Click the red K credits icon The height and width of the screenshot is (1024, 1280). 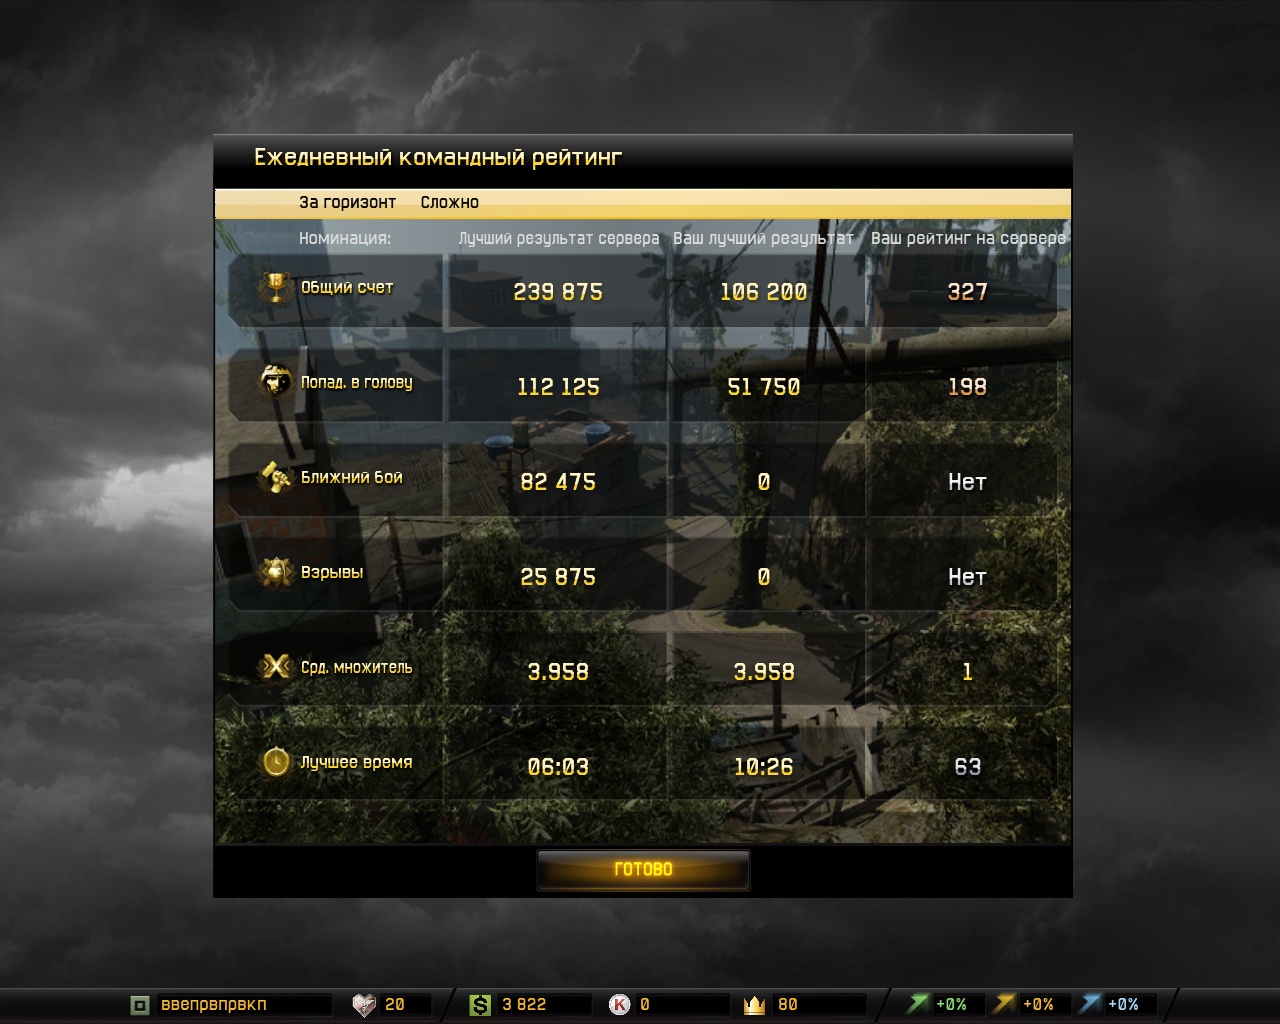pyautogui.click(x=620, y=1005)
